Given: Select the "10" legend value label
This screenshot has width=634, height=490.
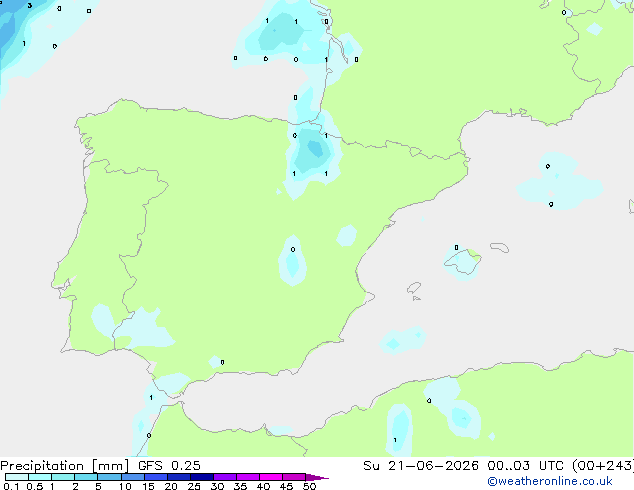Looking at the screenshot, I should point(125,486).
